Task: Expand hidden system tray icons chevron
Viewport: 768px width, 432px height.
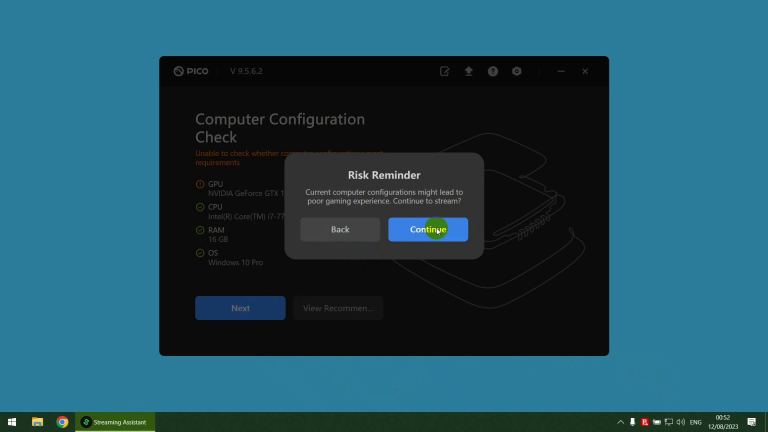Action: 620,422
